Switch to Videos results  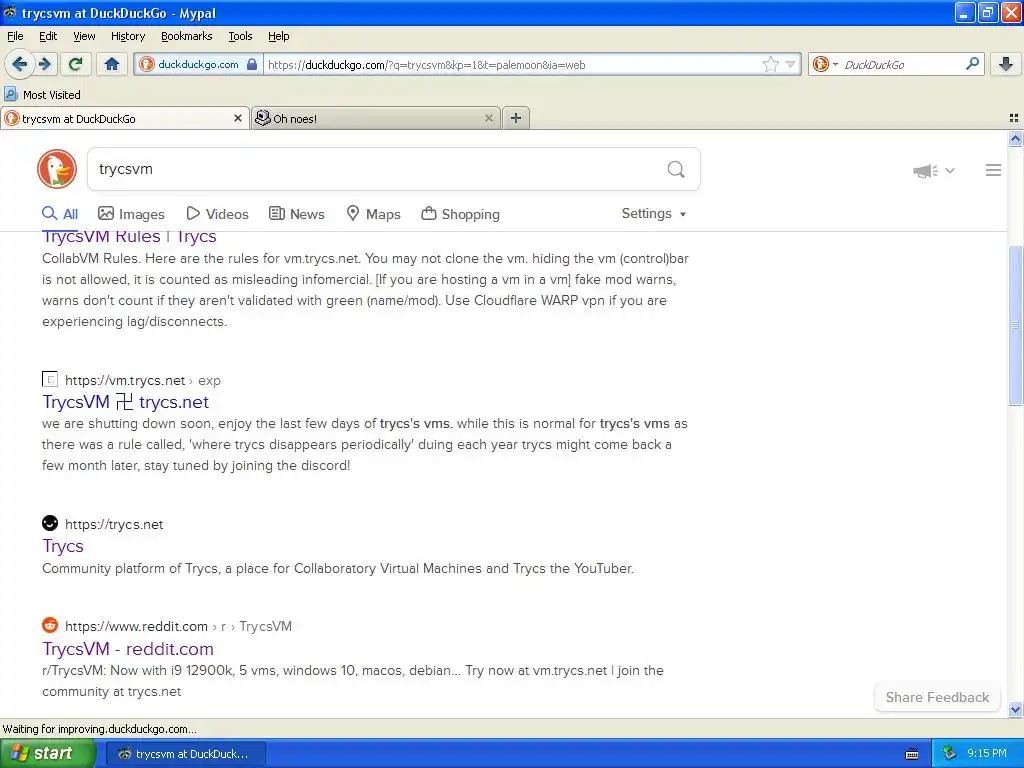(217, 214)
